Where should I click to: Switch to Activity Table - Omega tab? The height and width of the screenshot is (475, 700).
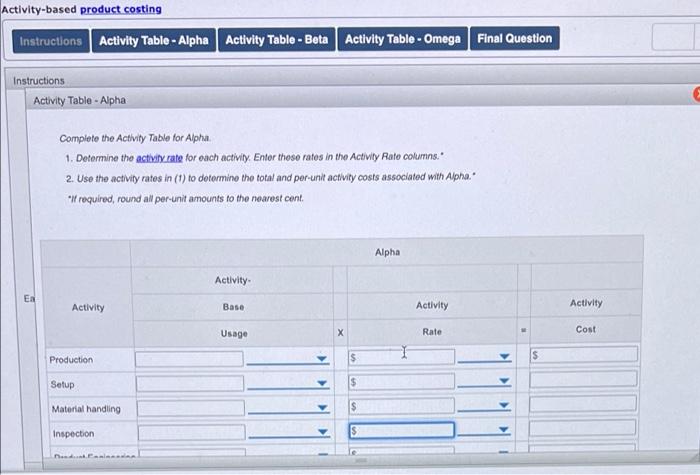403,39
